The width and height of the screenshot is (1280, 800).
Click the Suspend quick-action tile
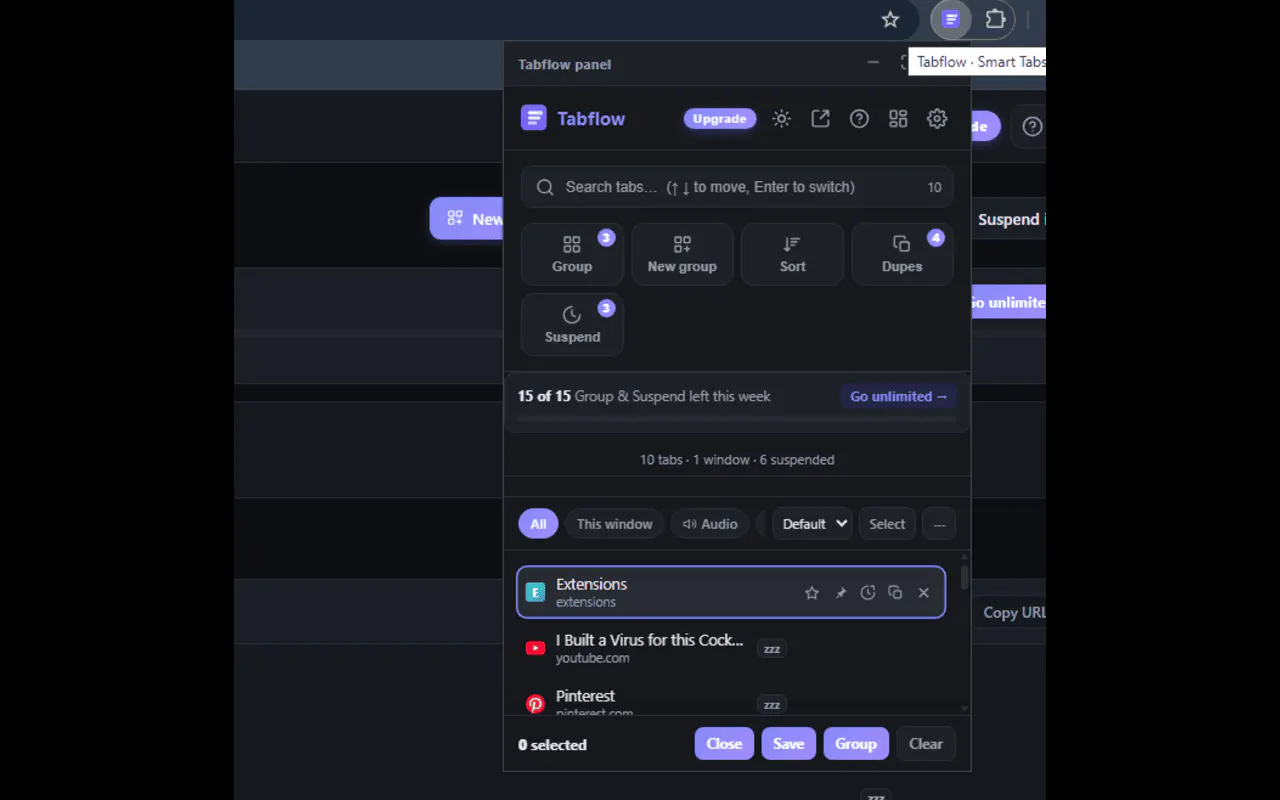pyautogui.click(x=572, y=324)
